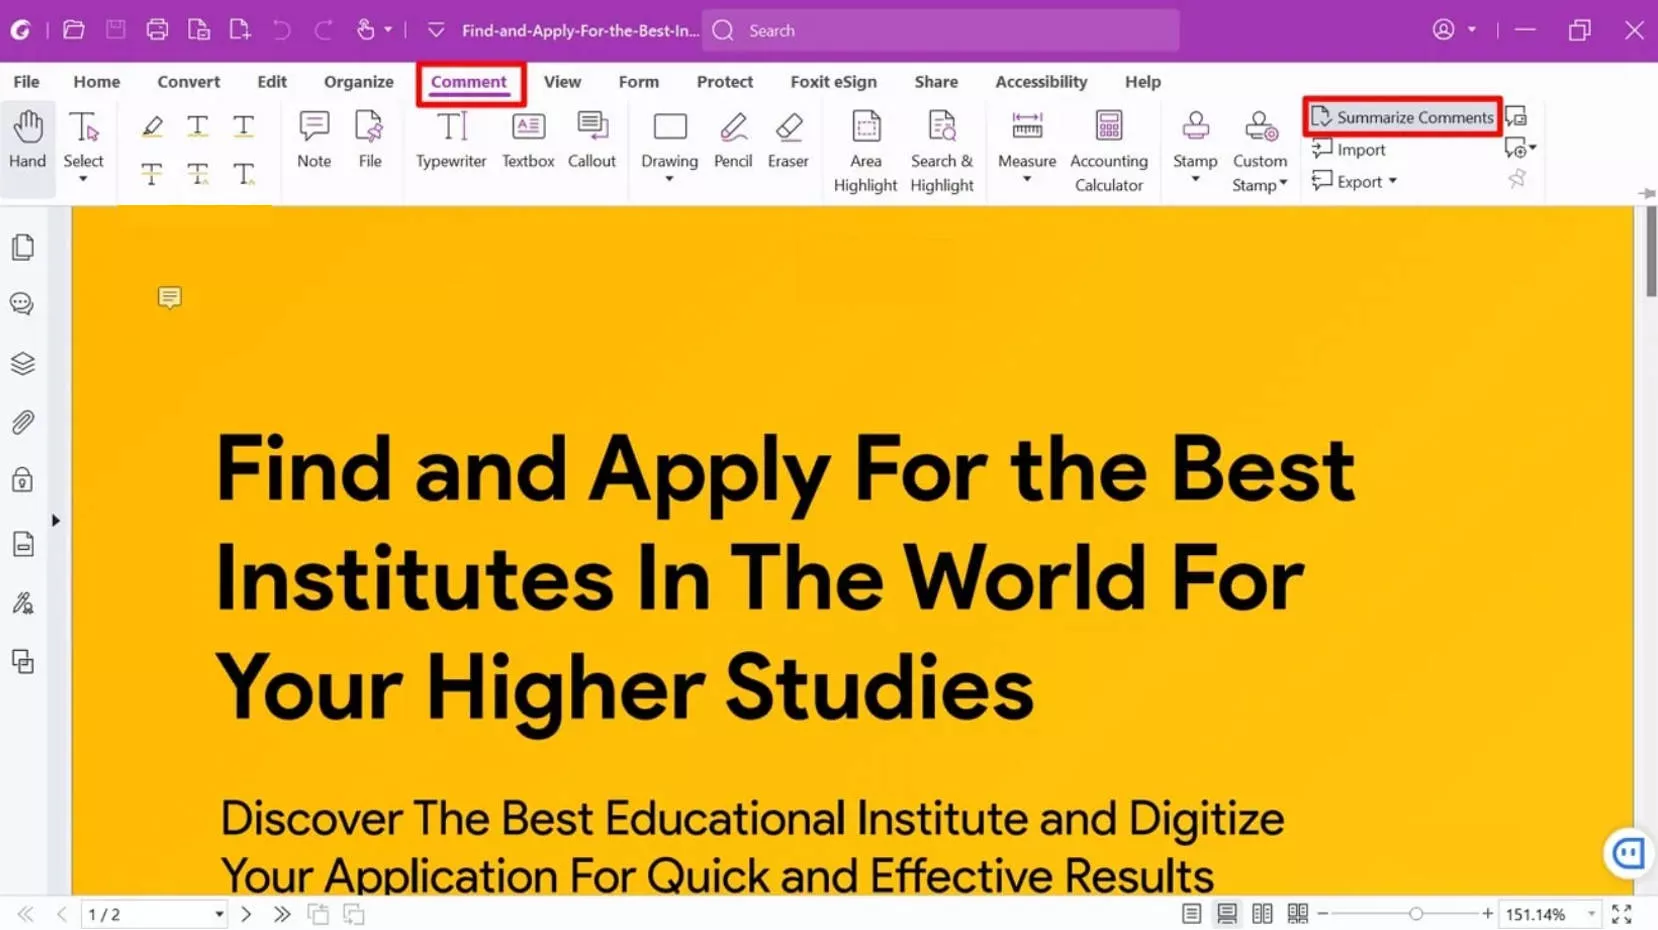Click Import comments
The width and height of the screenshot is (1658, 930).
click(x=1349, y=149)
